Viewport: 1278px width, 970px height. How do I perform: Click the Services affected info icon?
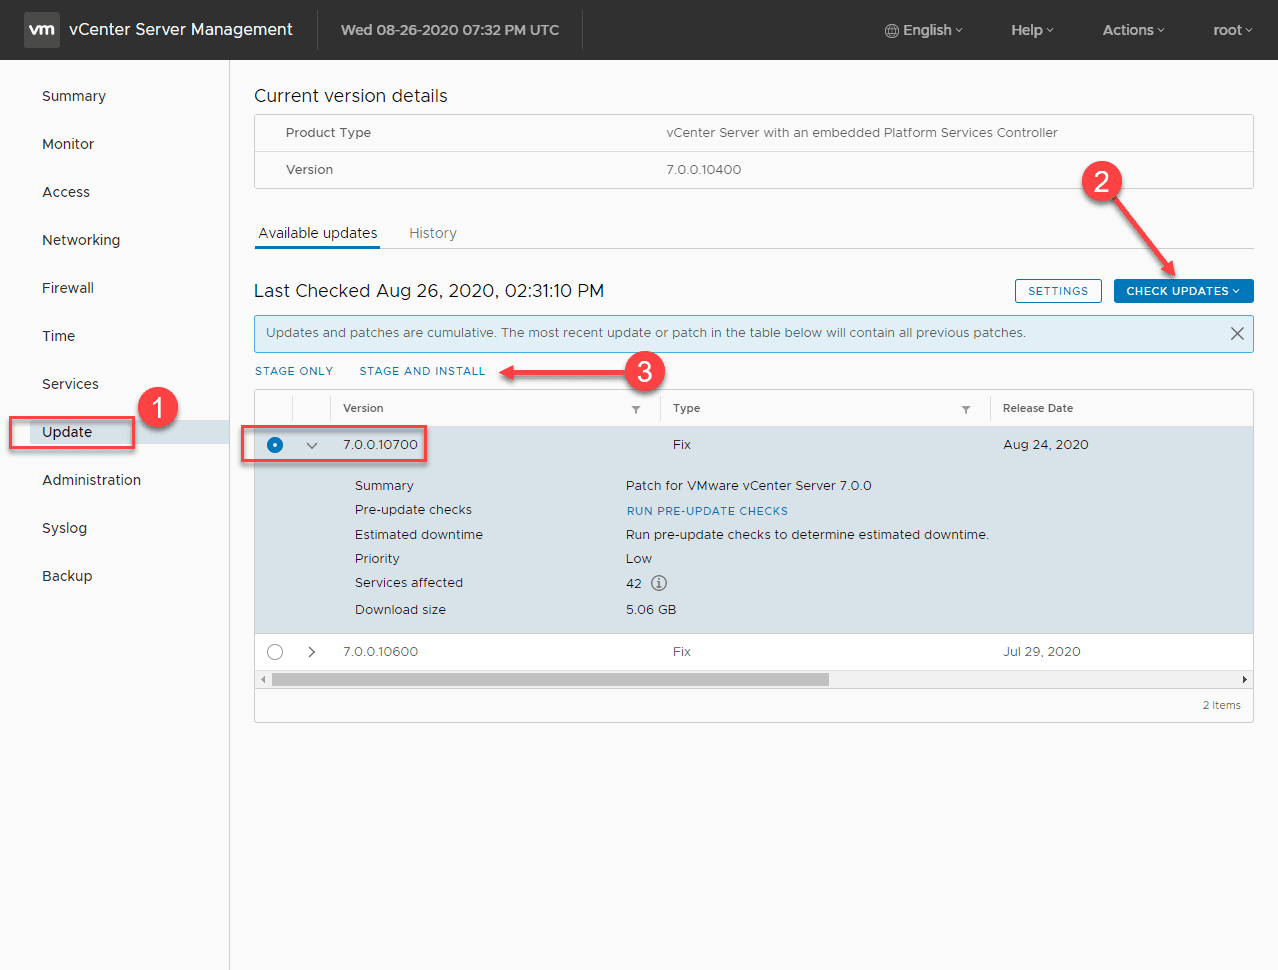pos(659,583)
